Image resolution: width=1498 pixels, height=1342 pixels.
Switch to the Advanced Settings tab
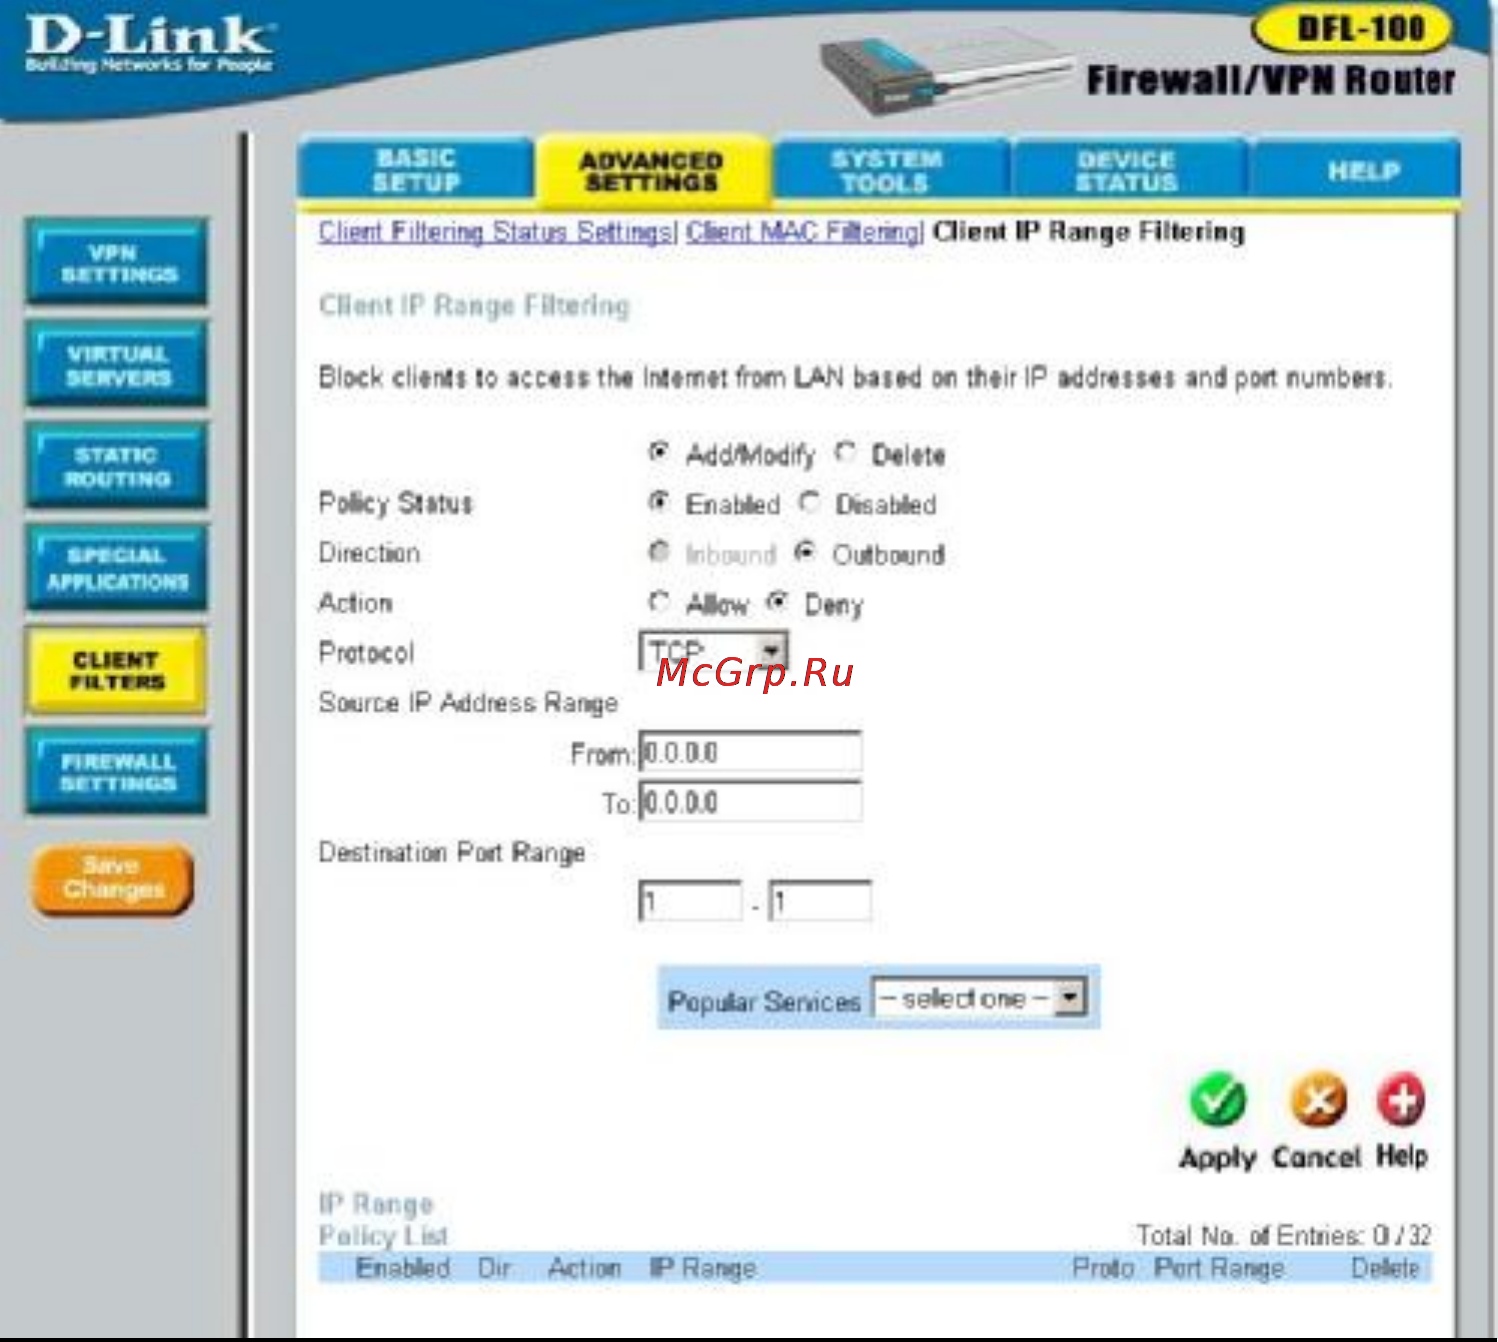click(x=652, y=170)
